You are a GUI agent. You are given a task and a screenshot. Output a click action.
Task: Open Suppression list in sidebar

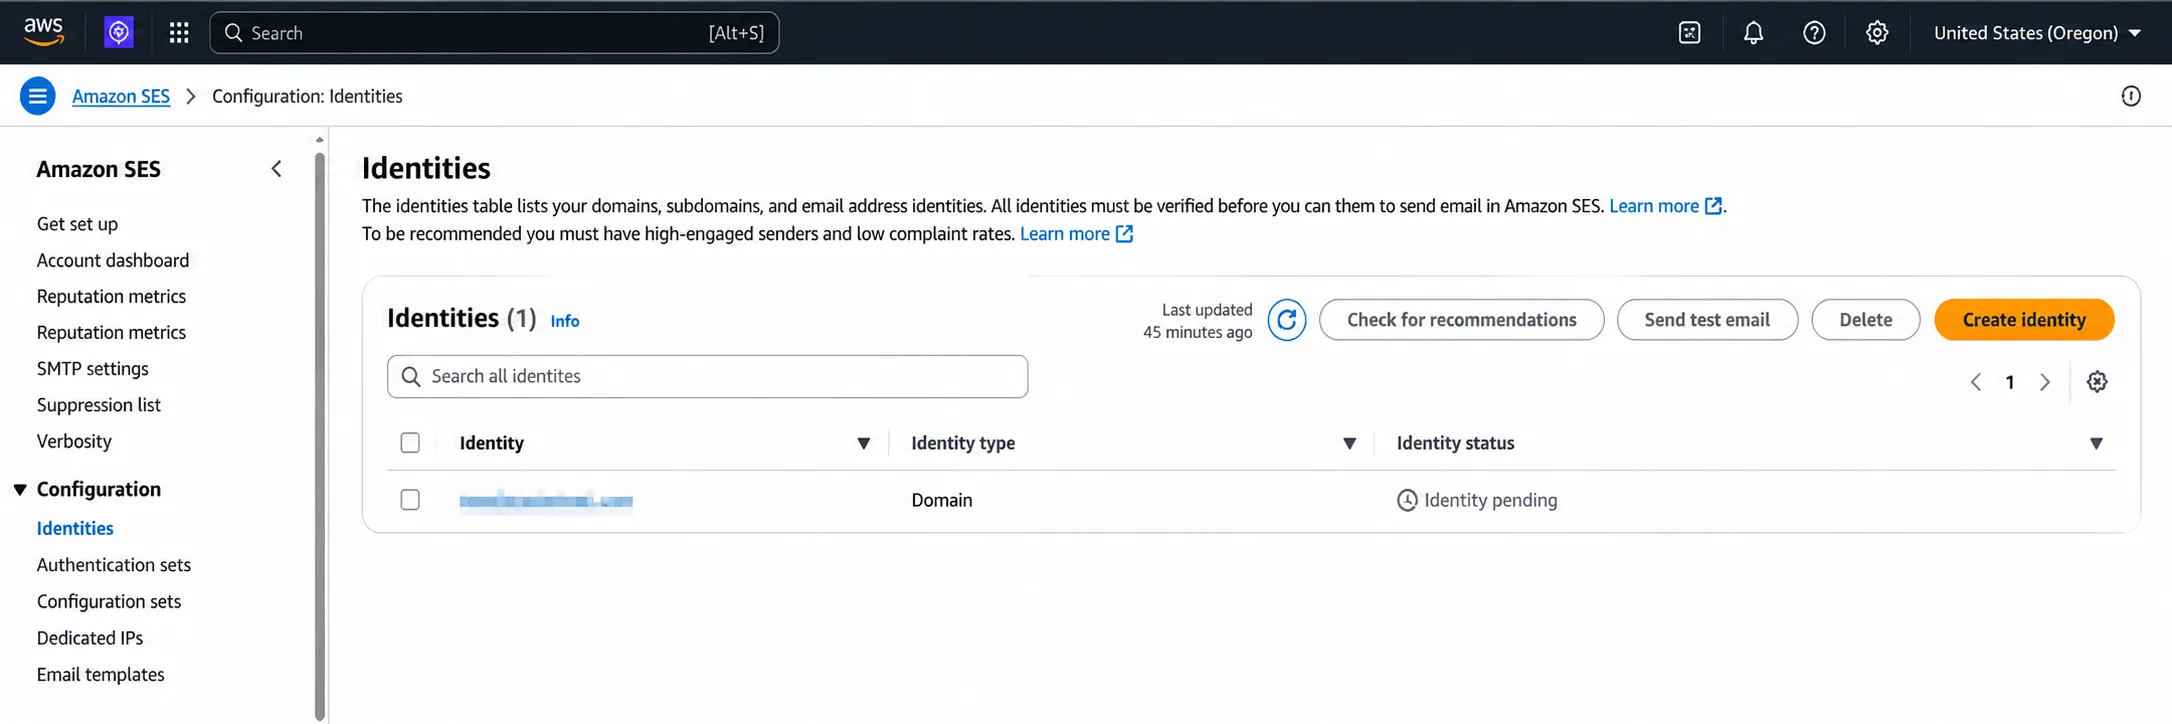(99, 405)
